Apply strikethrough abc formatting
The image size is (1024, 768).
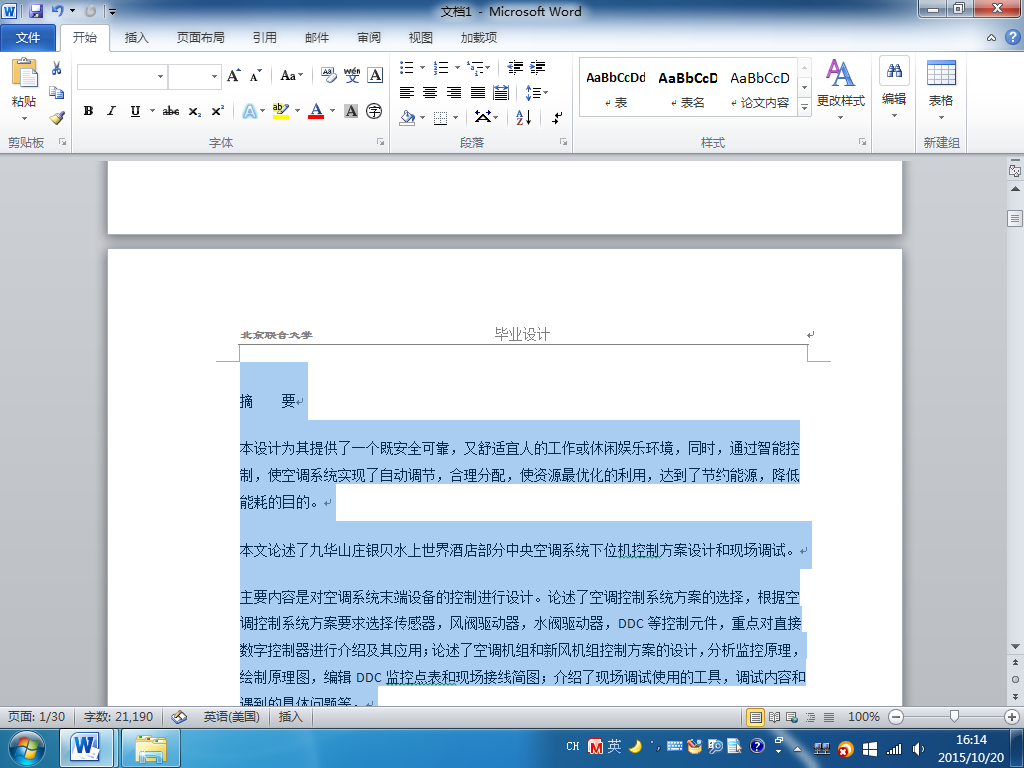click(x=170, y=111)
